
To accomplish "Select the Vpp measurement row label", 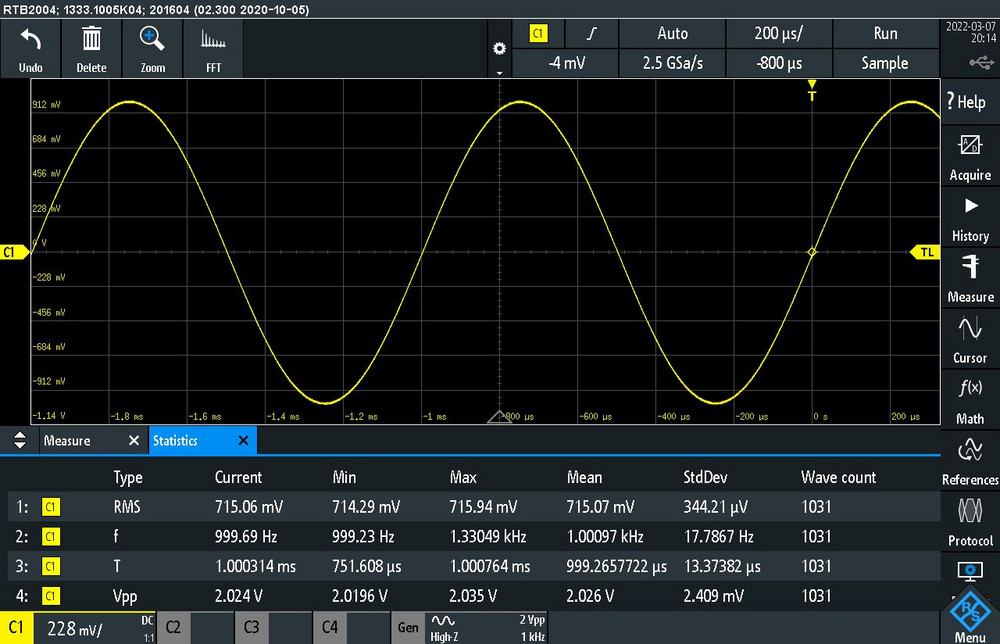I will 125,597.
